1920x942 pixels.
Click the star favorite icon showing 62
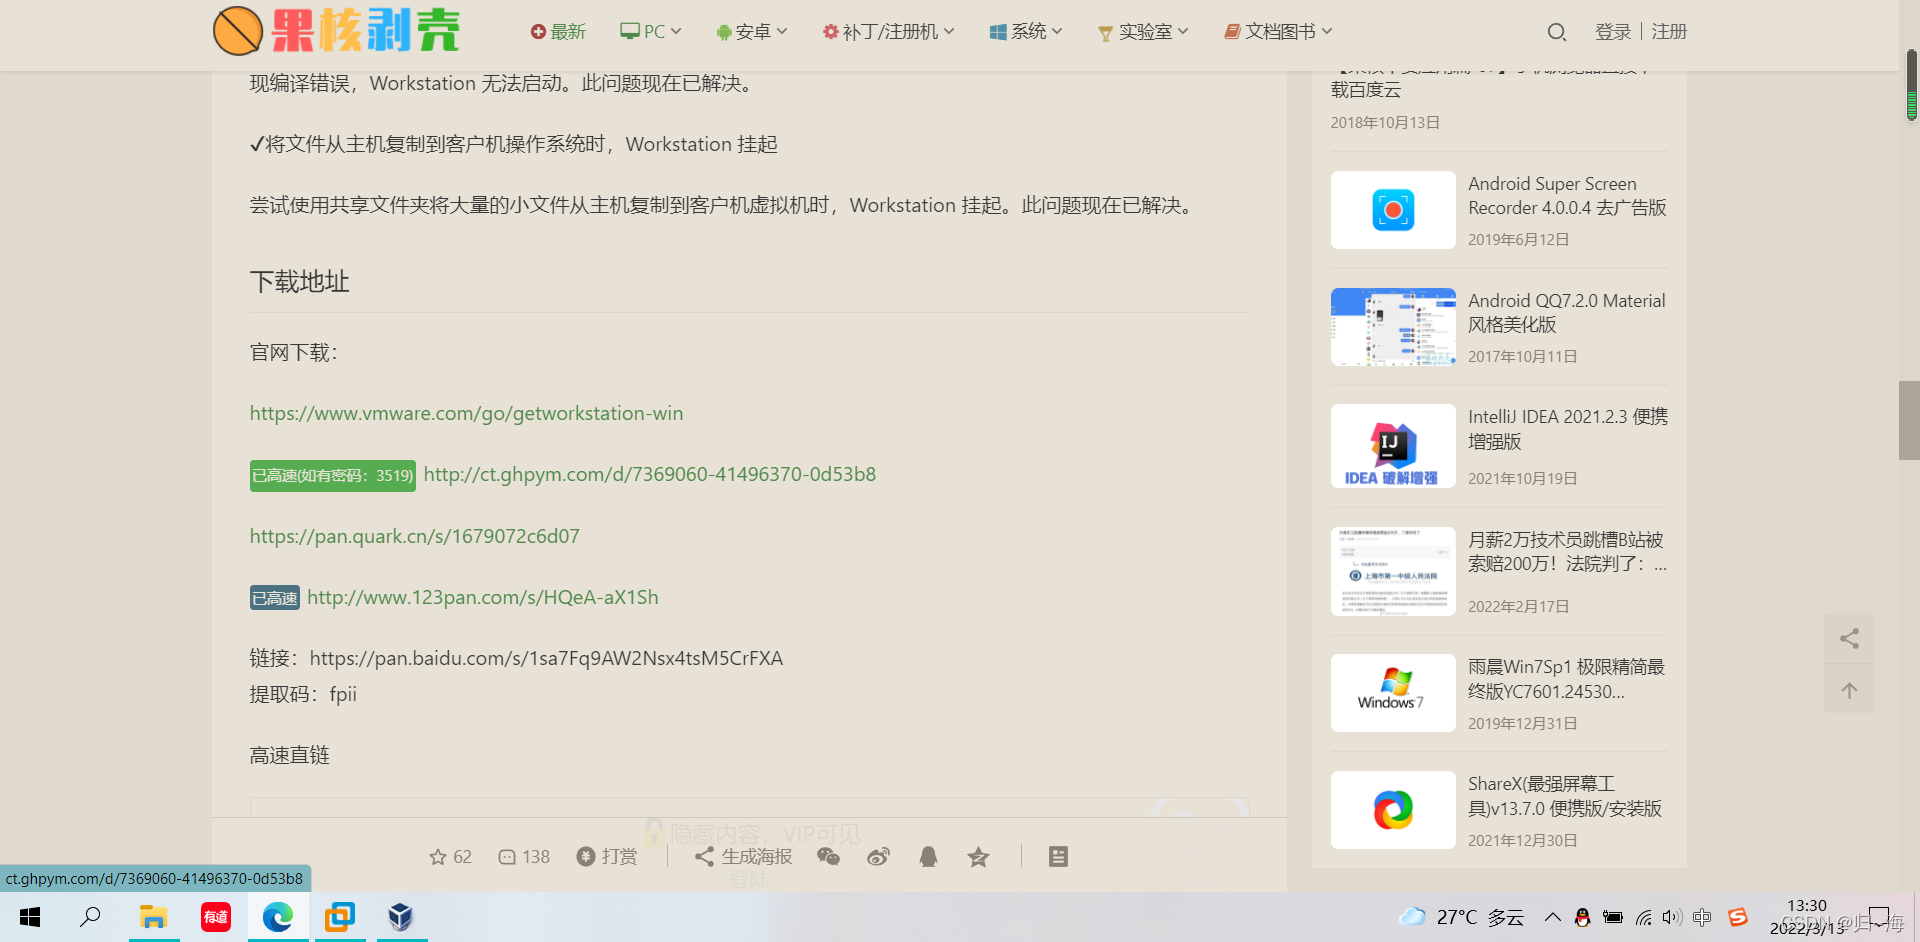(x=450, y=857)
